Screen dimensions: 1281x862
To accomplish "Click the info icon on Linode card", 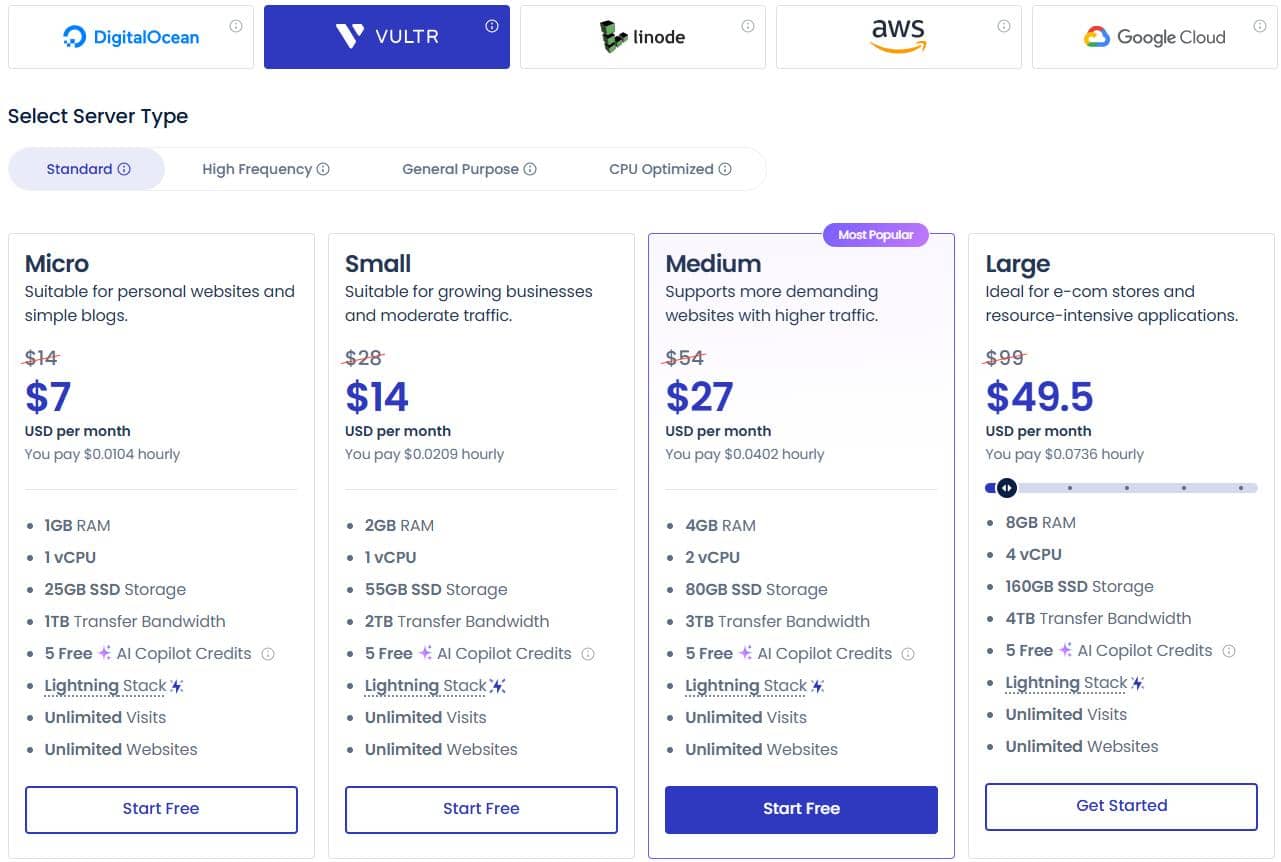I will 748,27.
